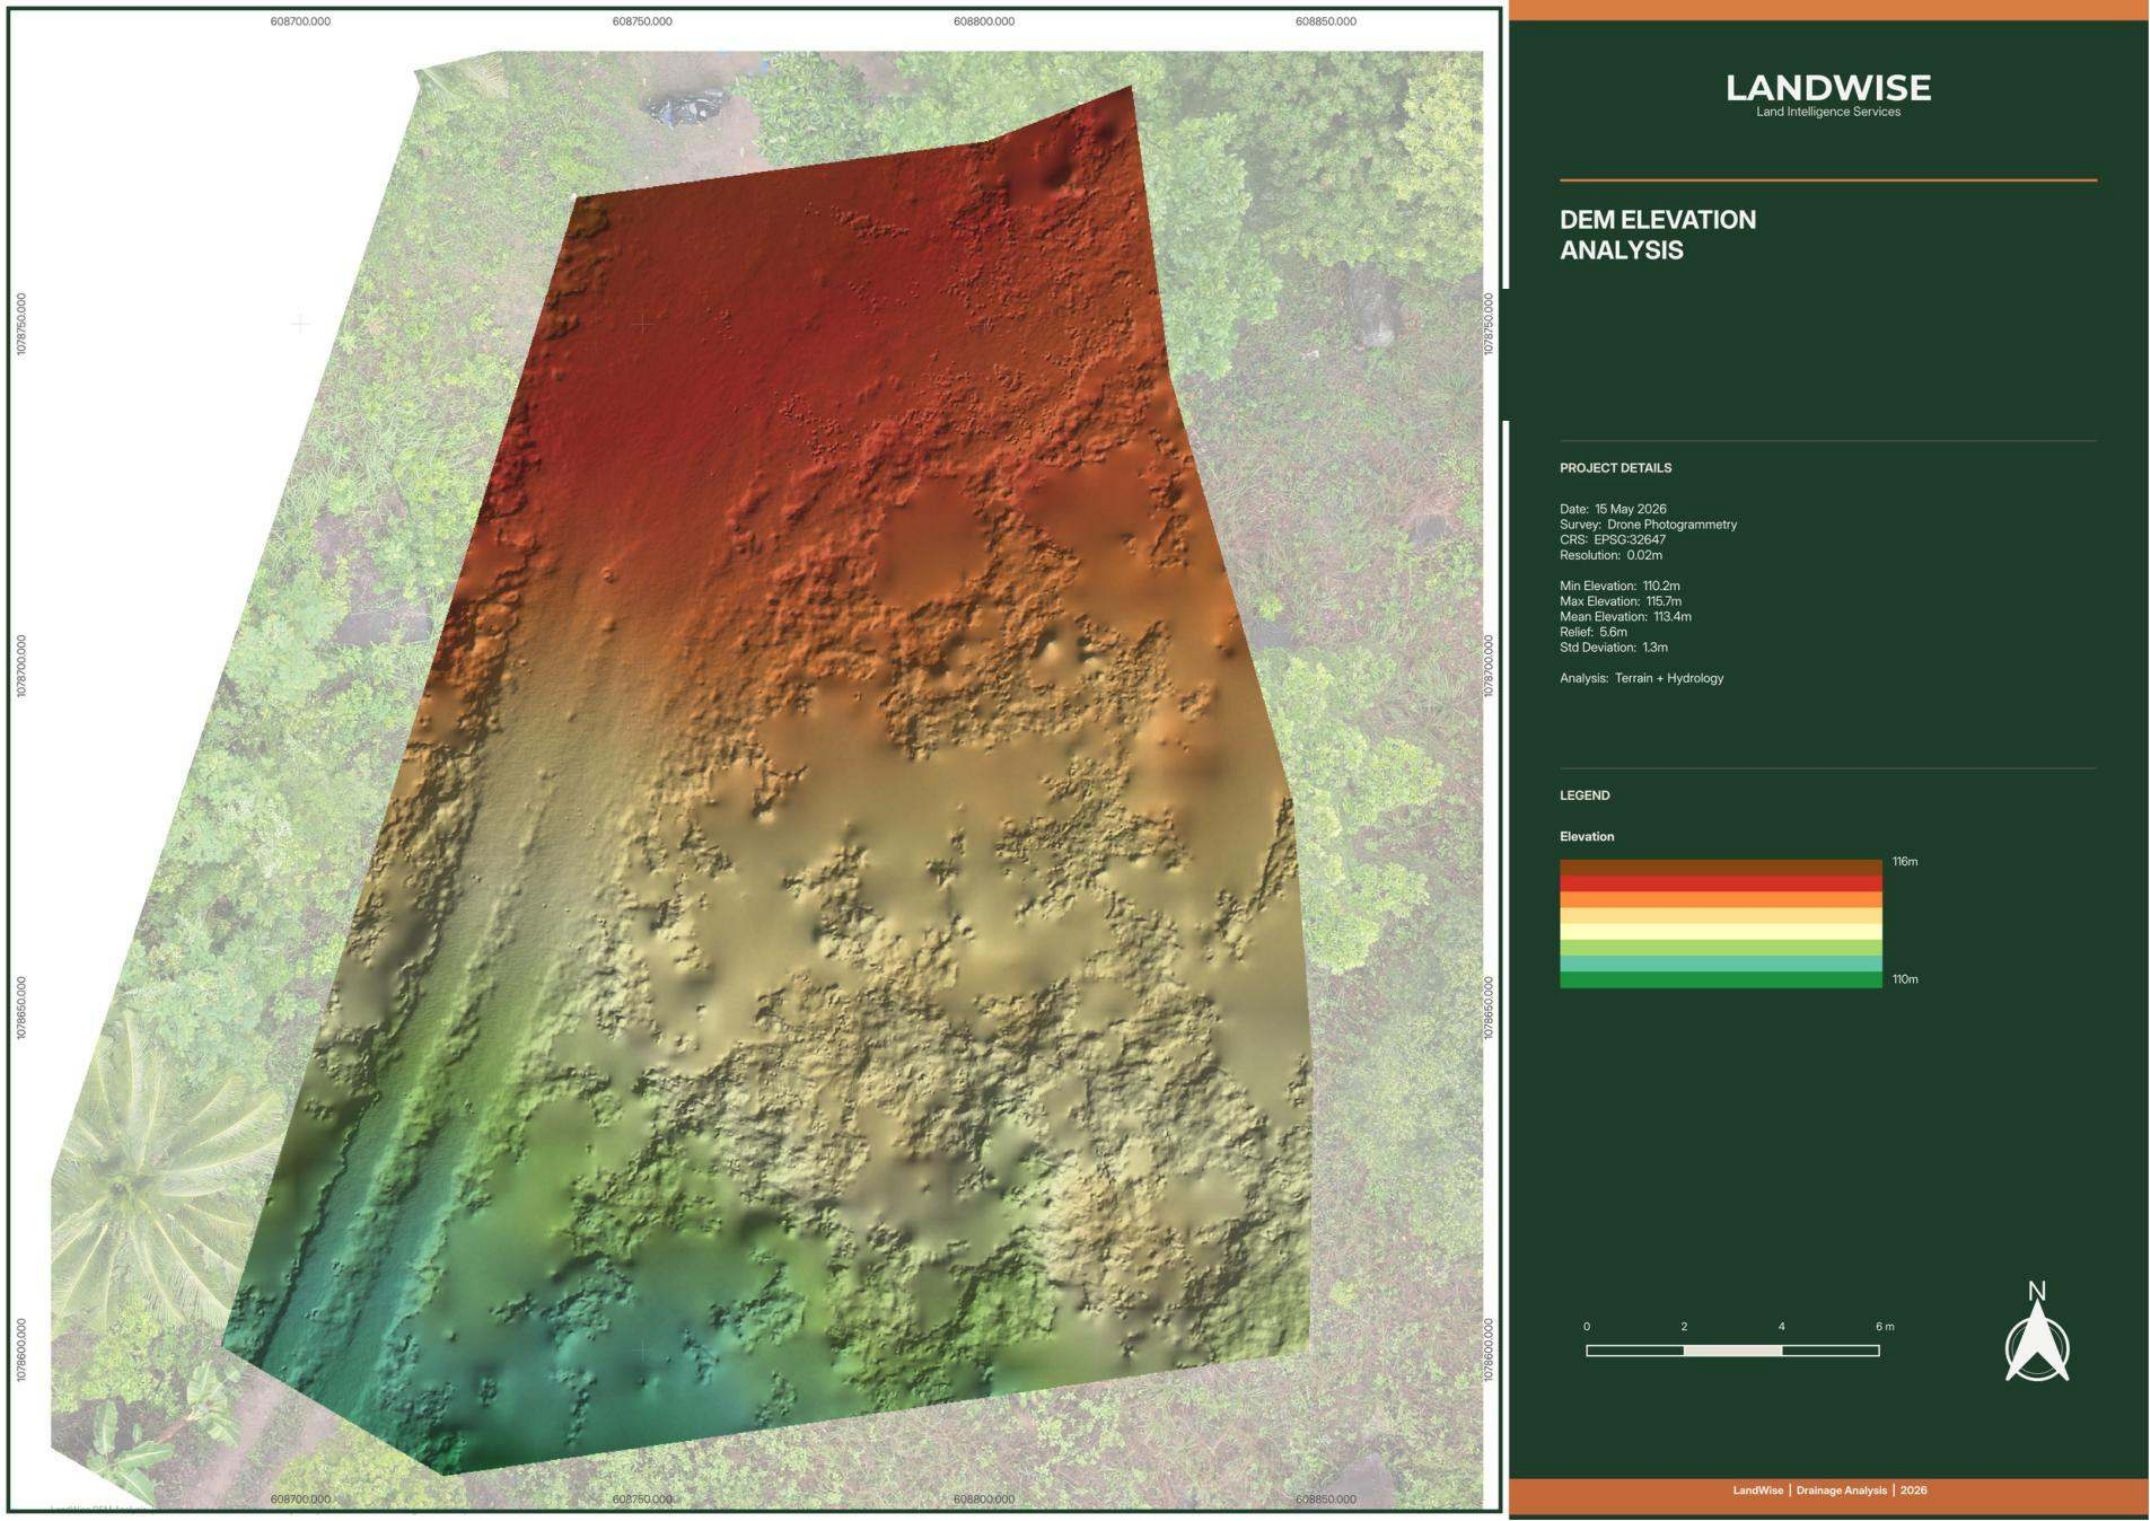Click the 'Resolution: 0.02m' entry
This screenshot has width=2150, height=1521.
tap(1610, 555)
